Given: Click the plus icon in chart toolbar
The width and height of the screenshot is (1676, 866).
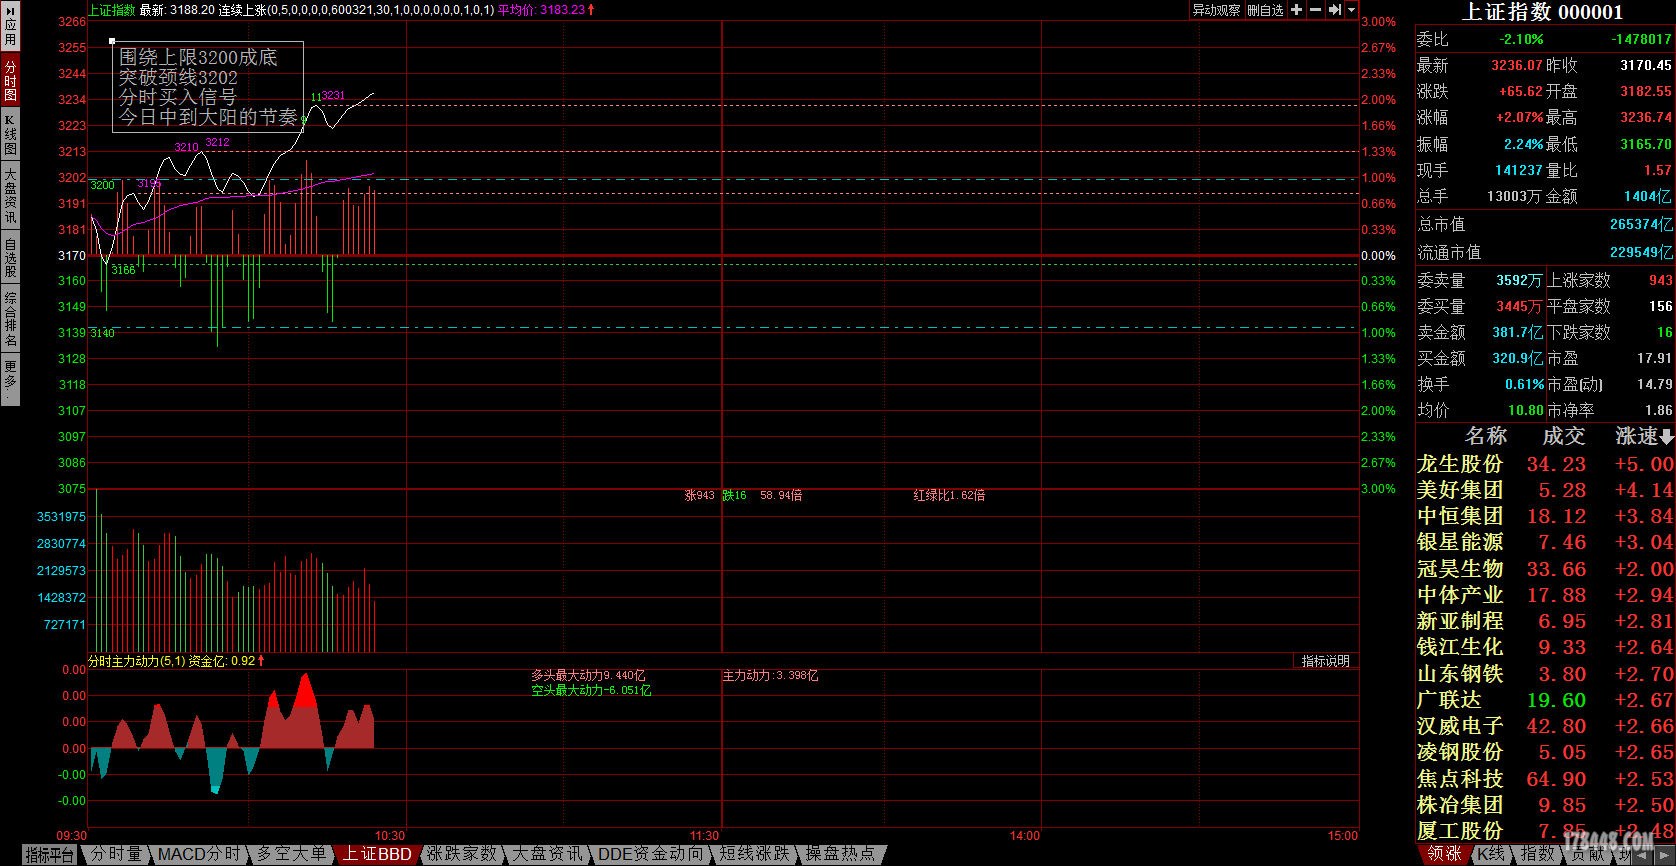Looking at the screenshot, I should tap(1297, 10).
